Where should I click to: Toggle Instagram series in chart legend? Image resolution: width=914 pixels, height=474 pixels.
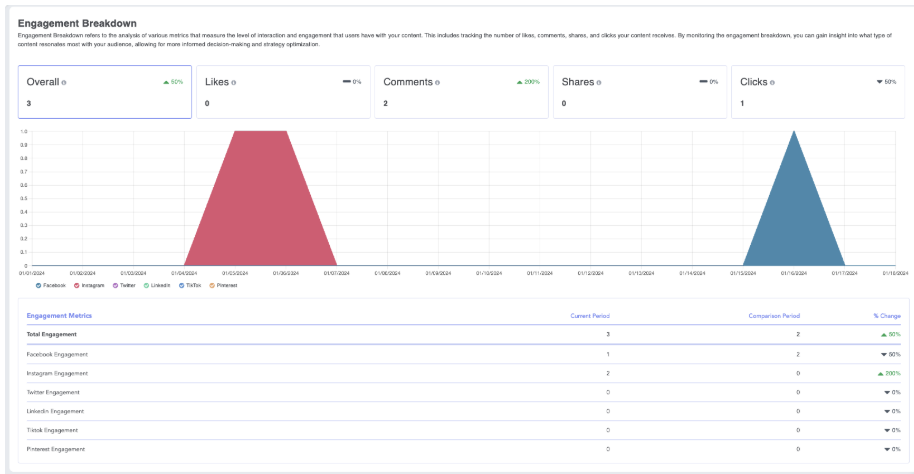coord(76,285)
